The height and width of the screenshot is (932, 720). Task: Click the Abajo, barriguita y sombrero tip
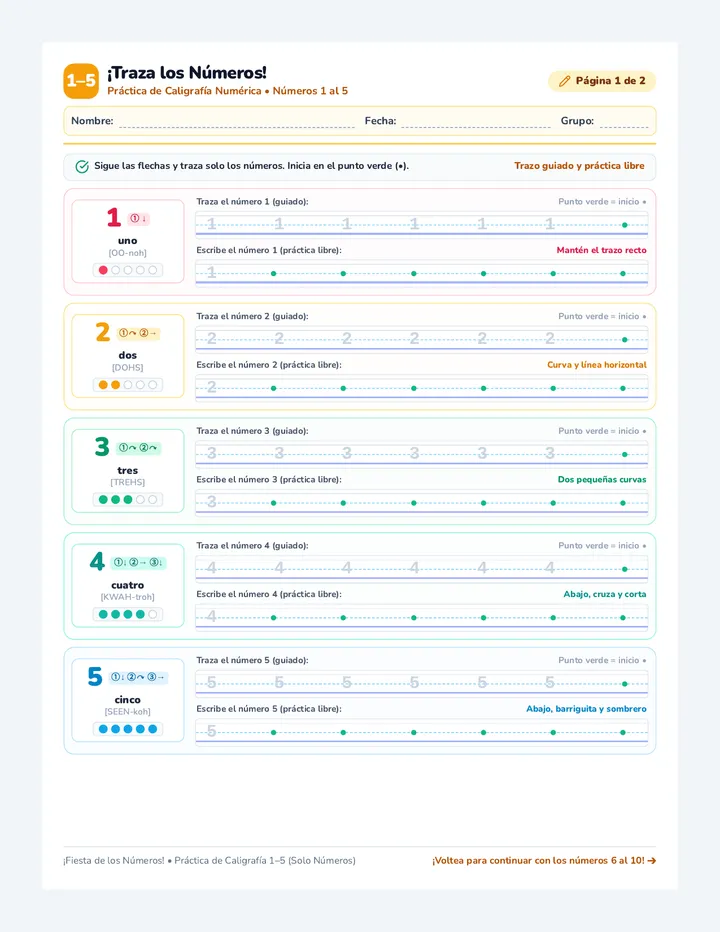tap(586, 709)
